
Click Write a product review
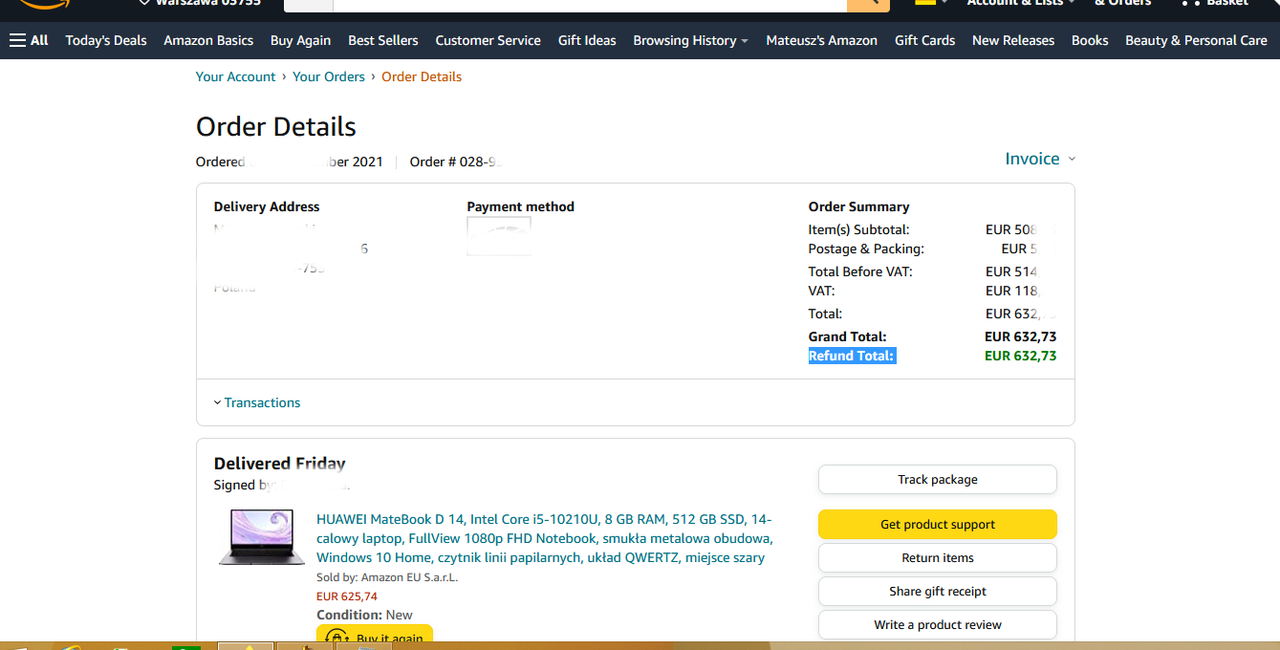(937, 625)
